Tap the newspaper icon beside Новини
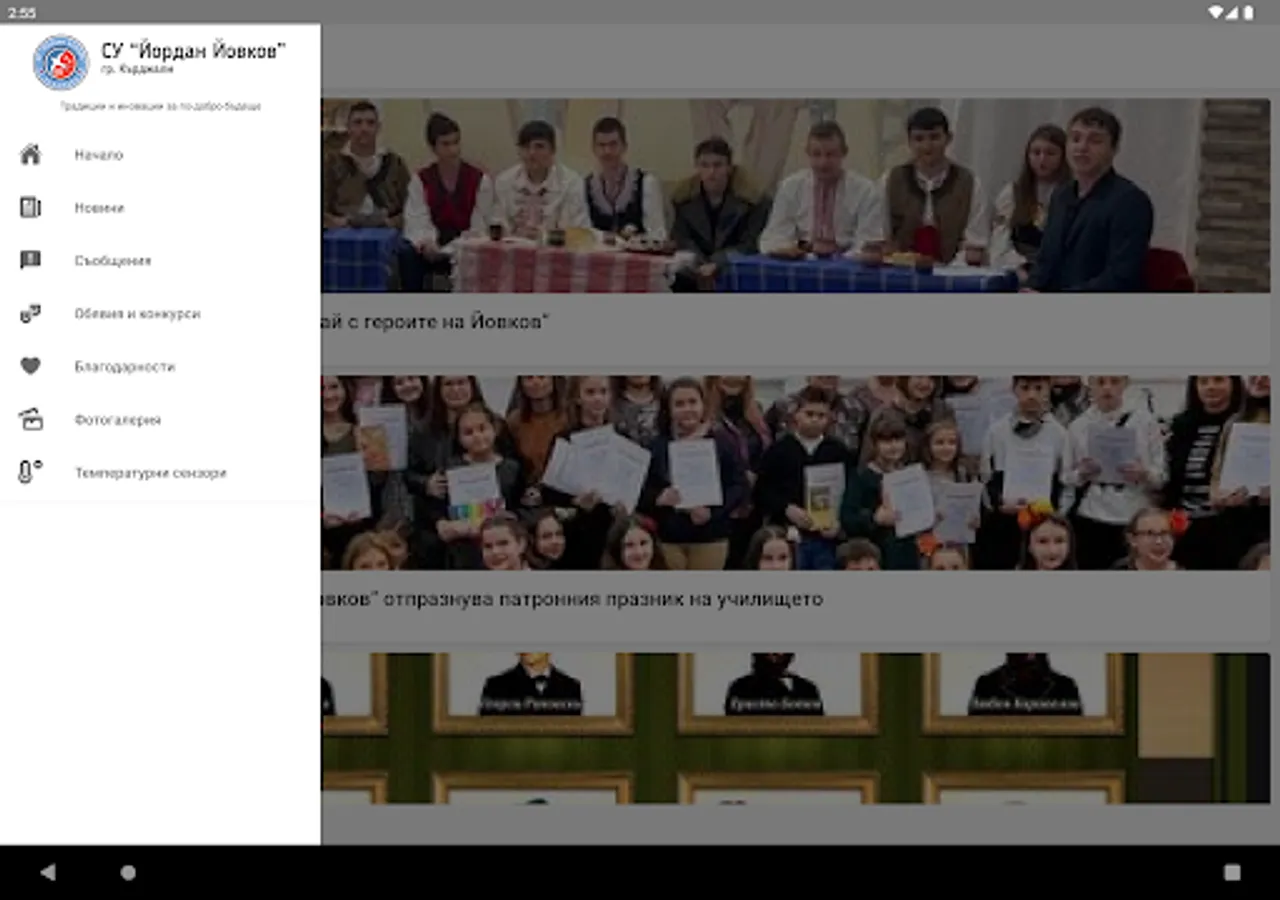Image resolution: width=1280 pixels, height=900 pixels. point(31,208)
